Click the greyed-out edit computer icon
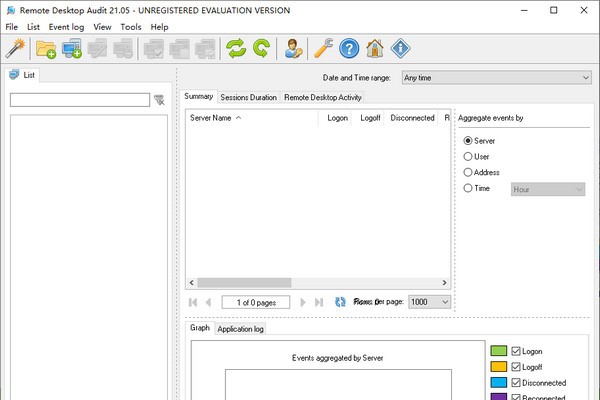The height and width of the screenshot is (400, 600). click(97, 49)
